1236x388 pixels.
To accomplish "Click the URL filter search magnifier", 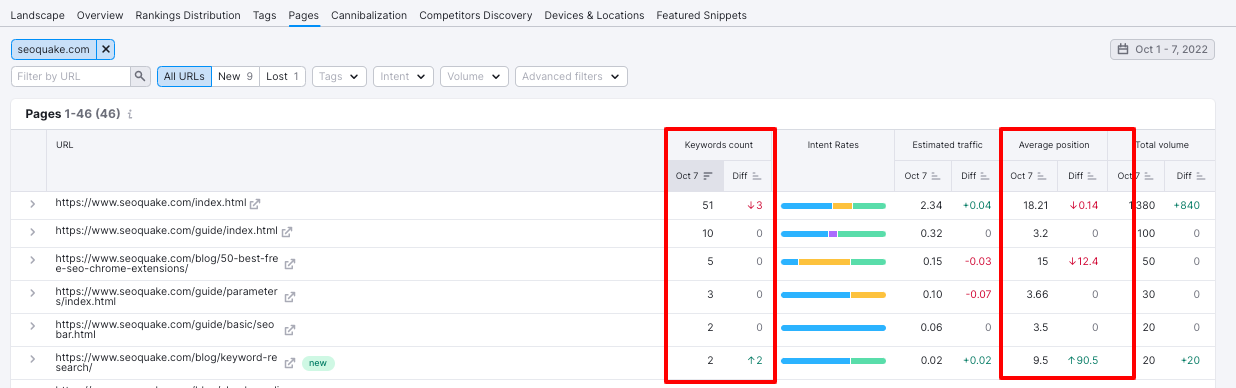I will coord(141,76).
